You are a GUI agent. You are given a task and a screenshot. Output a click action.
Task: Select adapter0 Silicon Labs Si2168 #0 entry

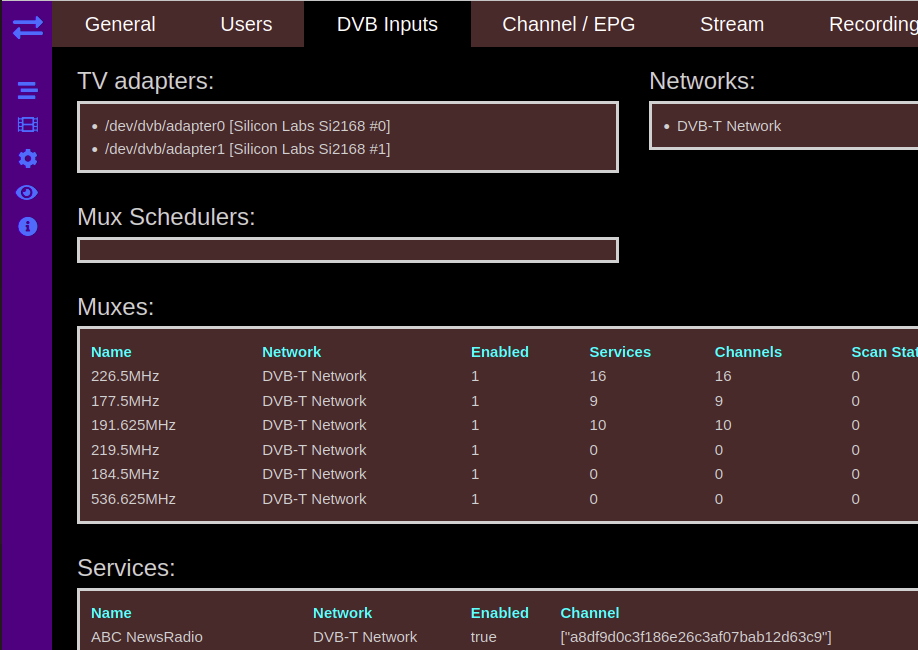tap(247, 126)
